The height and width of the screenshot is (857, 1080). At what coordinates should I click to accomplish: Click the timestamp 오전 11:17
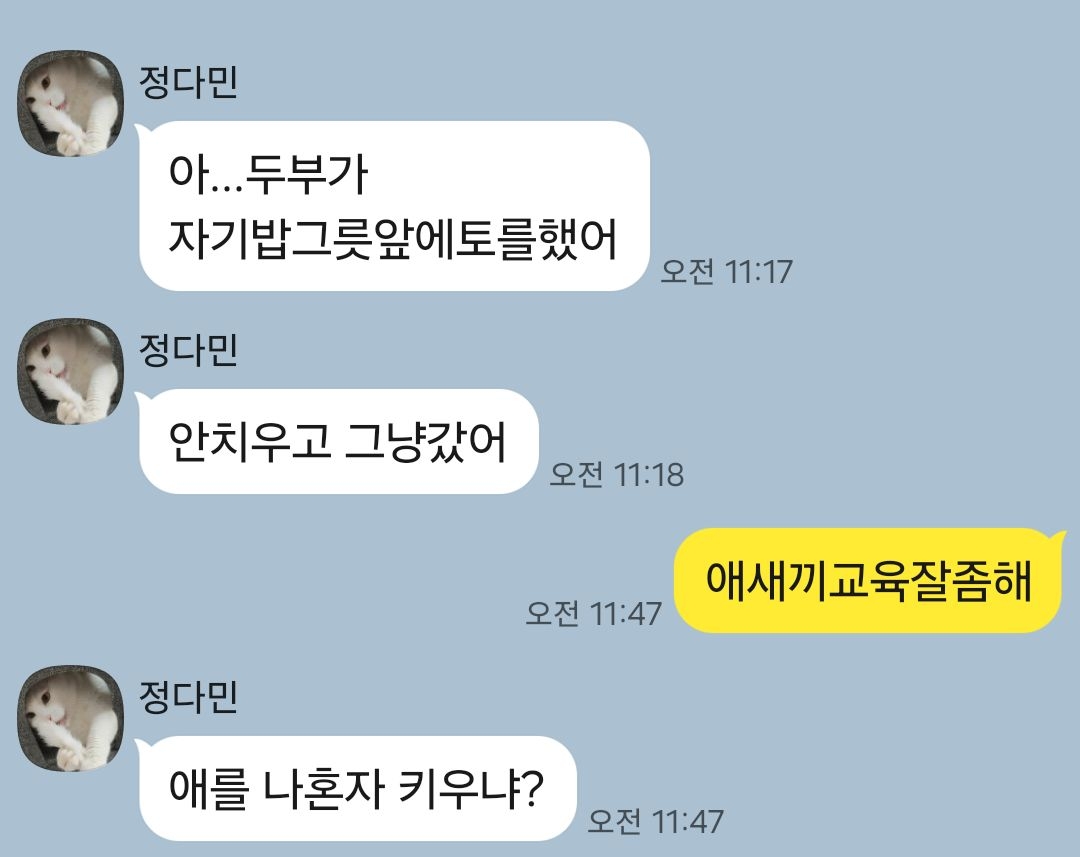click(x=727, y=271)
